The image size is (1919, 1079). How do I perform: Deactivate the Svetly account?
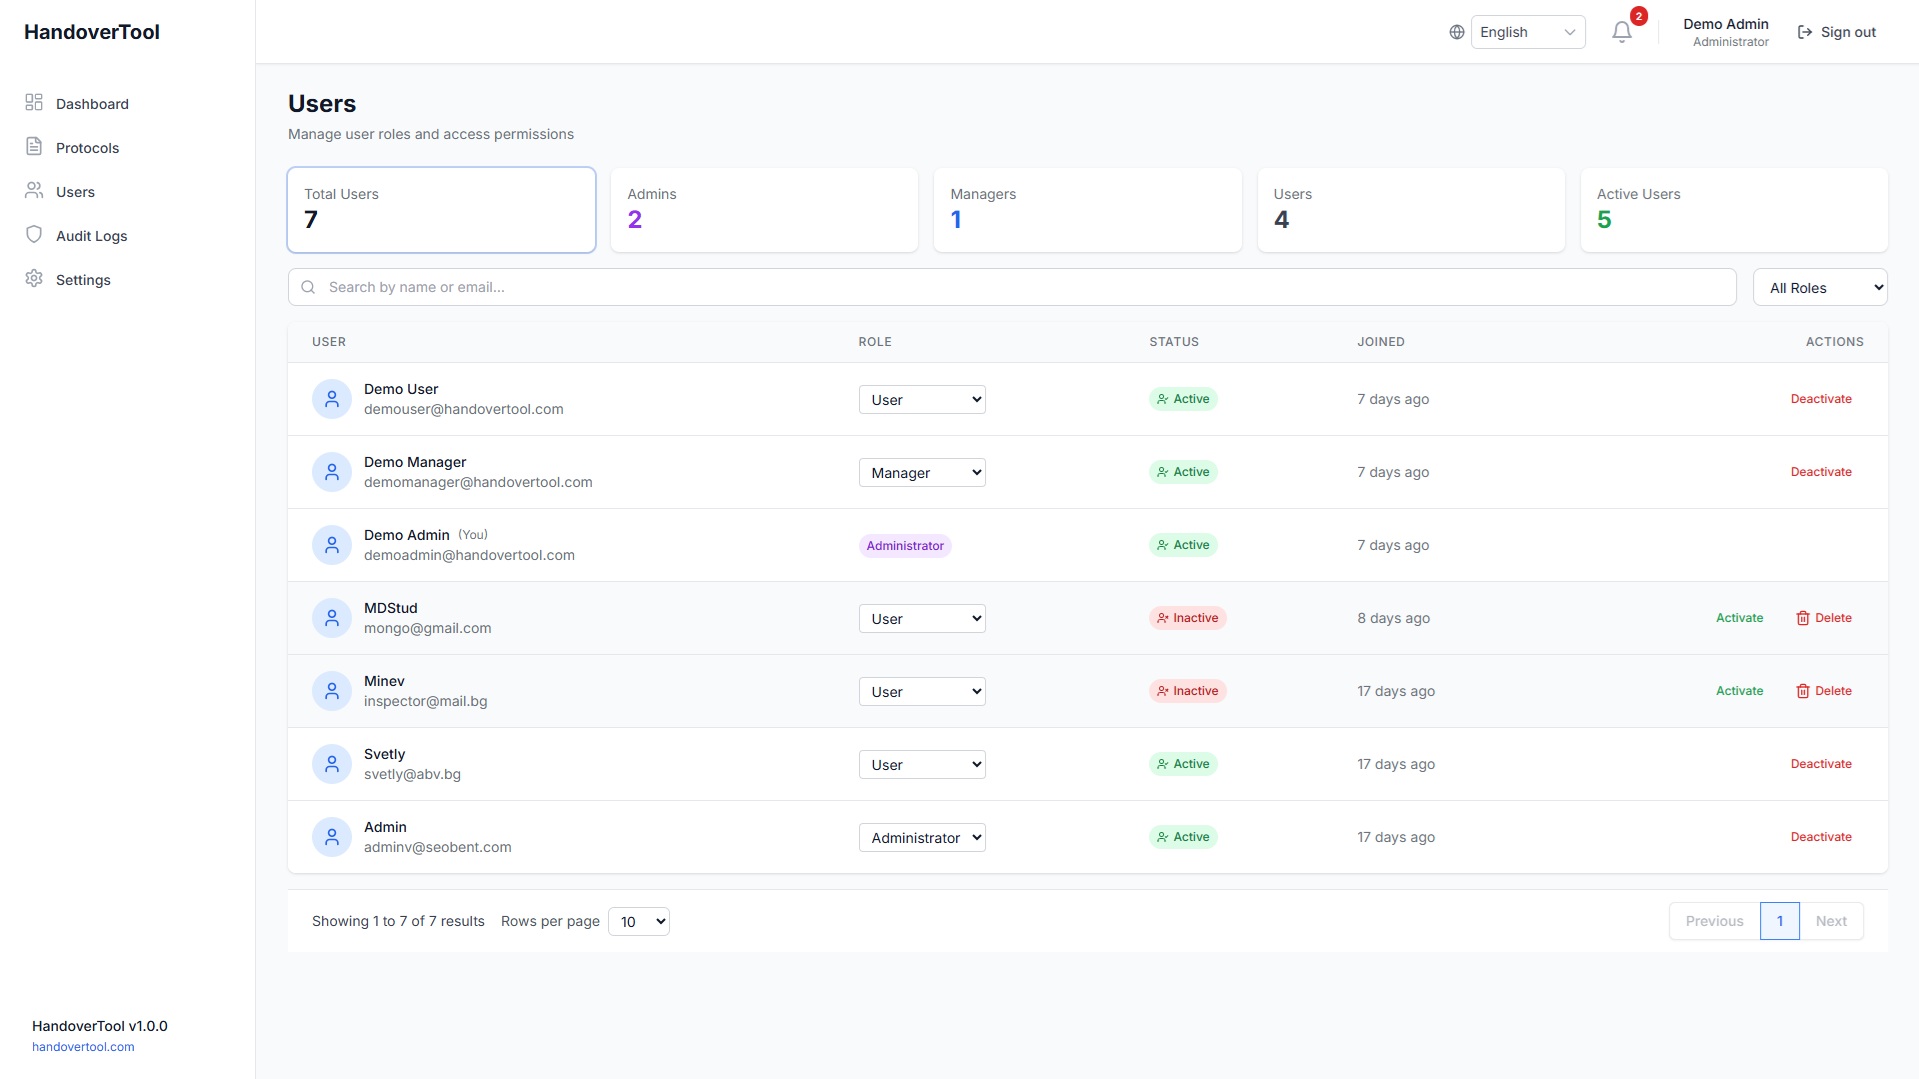pyautogui.click(x=1821, y=763)
